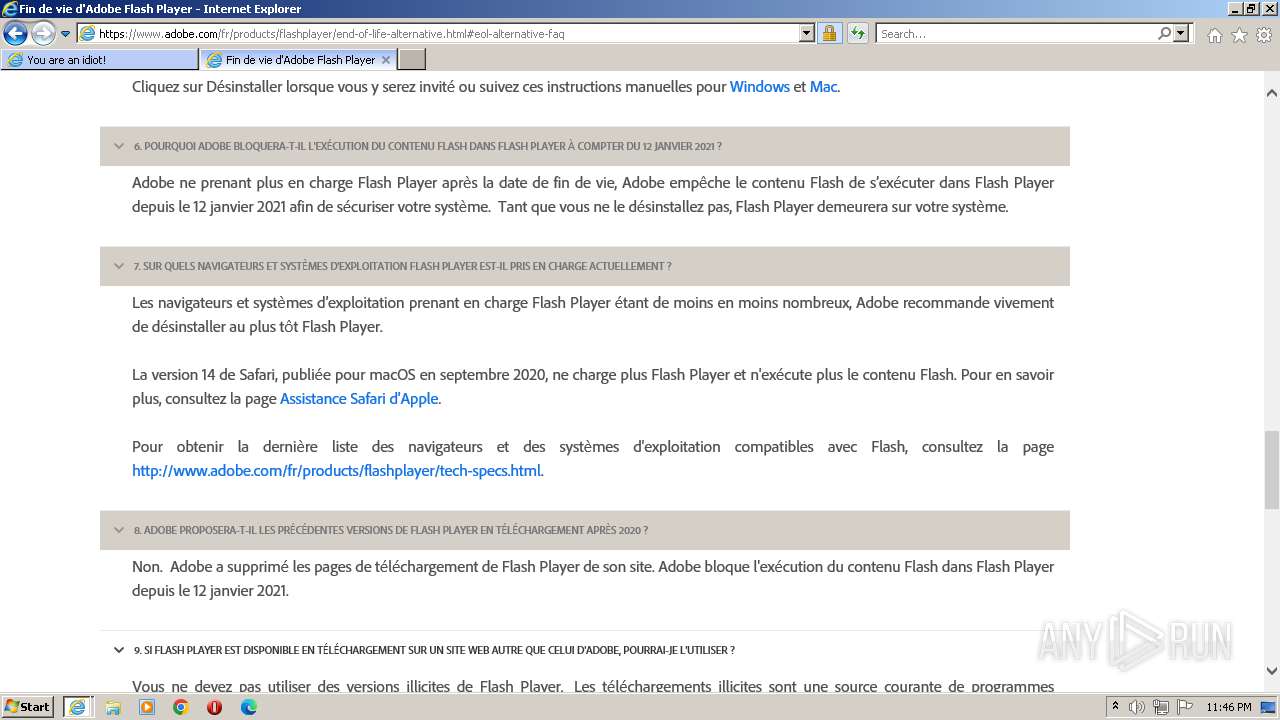The image size is (1280, 720).
Task: Collapse FAQ question 6 chevron
Action: tap(119, 146)
